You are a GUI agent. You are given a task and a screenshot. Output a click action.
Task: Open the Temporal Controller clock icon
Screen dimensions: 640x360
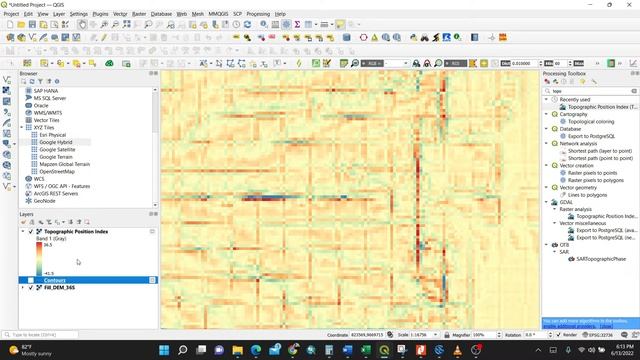pyautogui.click(x=236, y=24)
